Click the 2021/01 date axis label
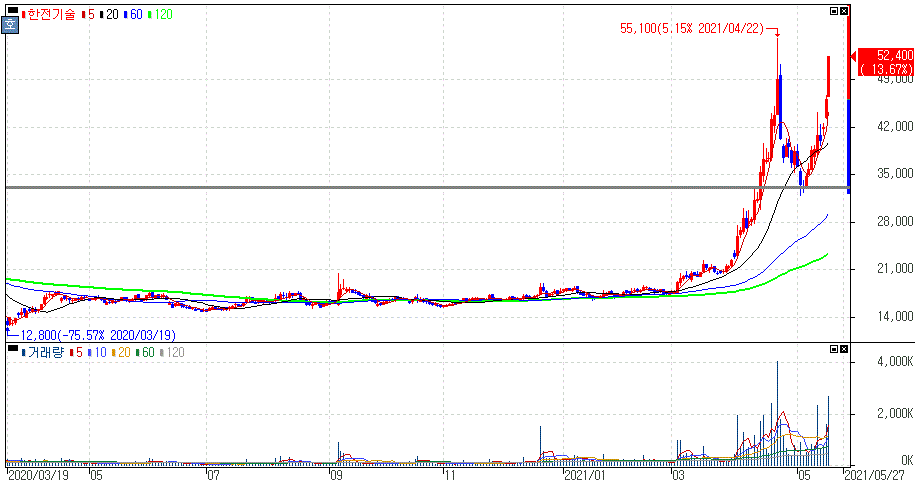Viewport: 915px width, 483px height. coord(585,475)
